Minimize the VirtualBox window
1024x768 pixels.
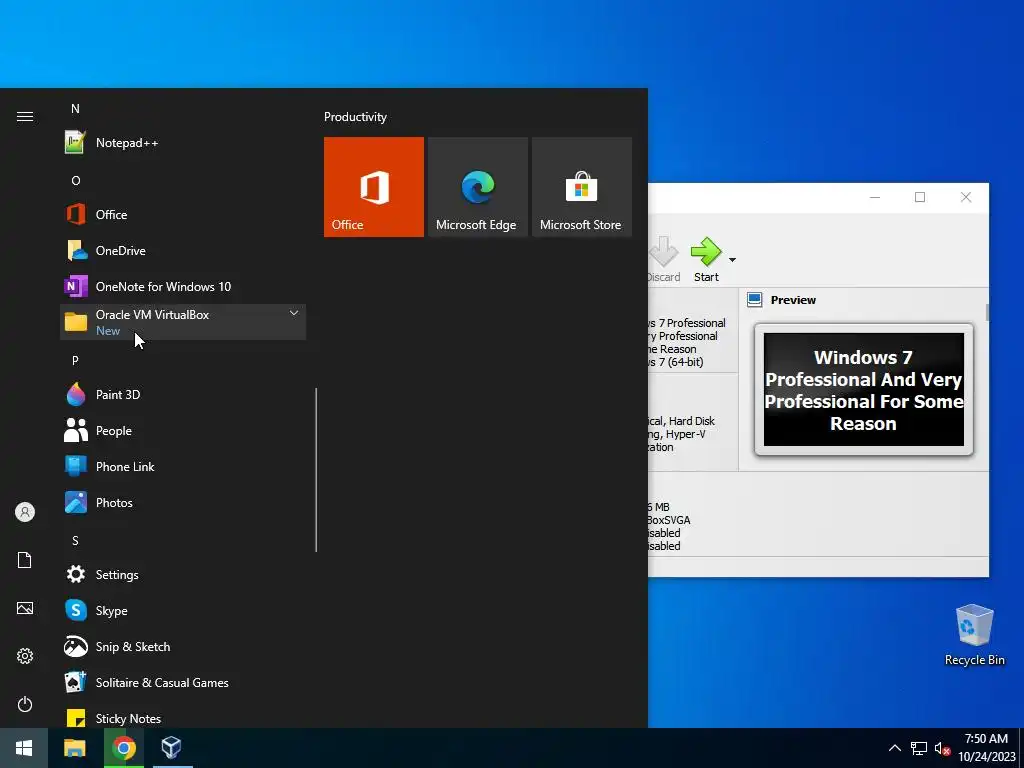875,197
